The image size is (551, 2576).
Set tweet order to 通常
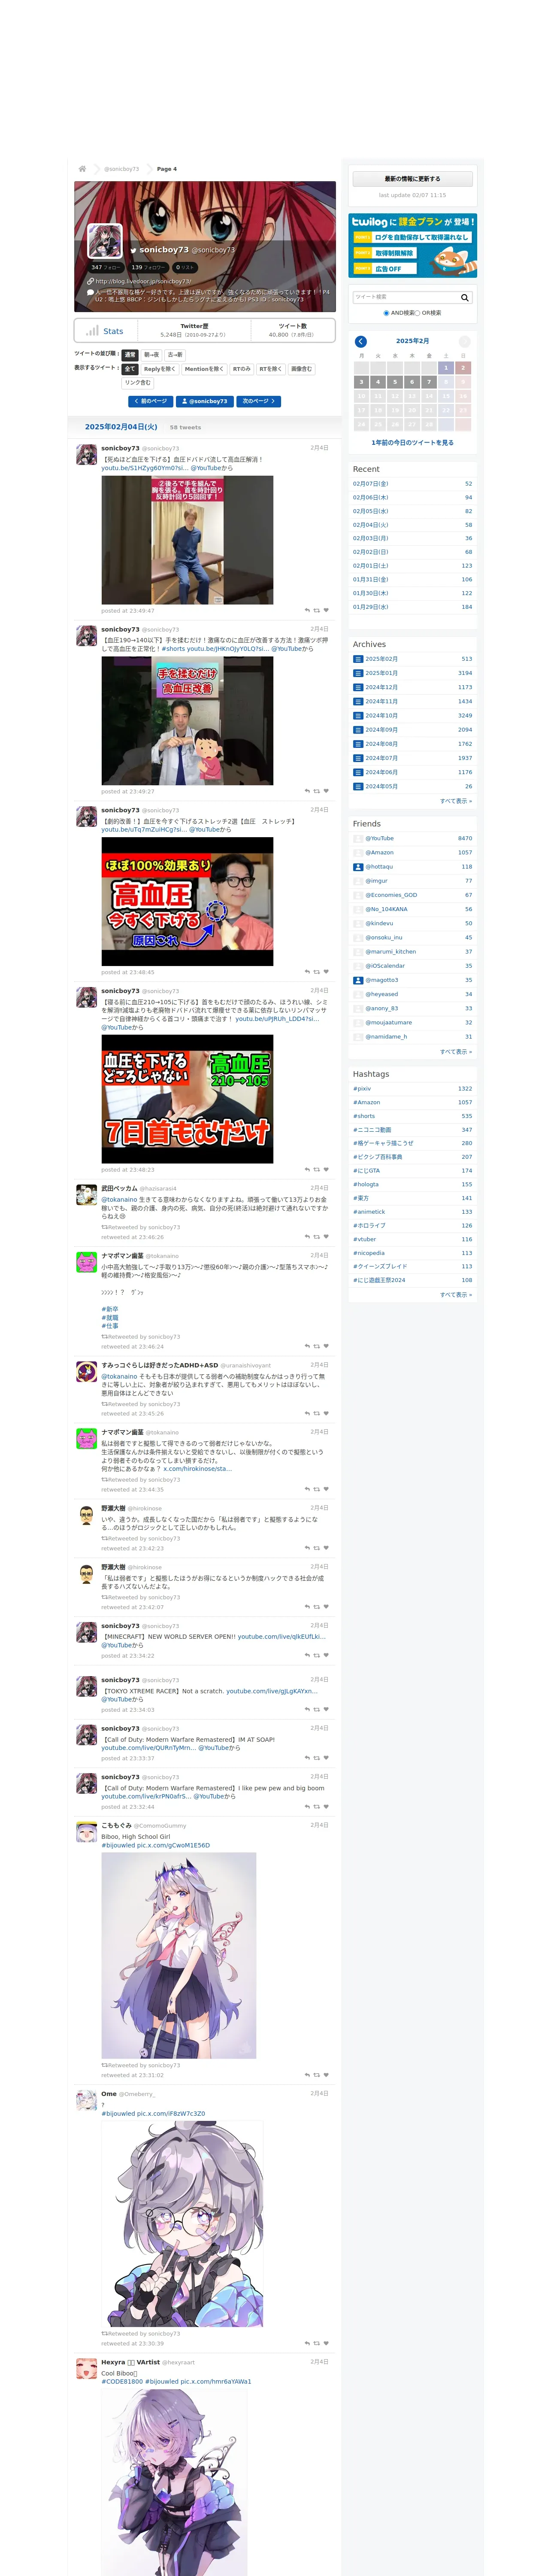pyautogui.click(x=130, y=355)
